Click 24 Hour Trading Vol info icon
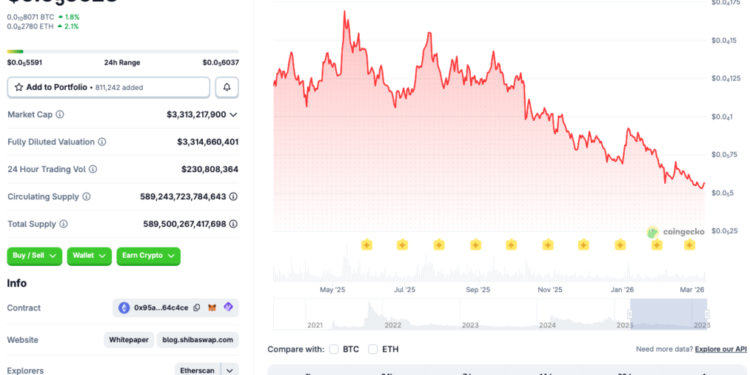 point(93,169)
